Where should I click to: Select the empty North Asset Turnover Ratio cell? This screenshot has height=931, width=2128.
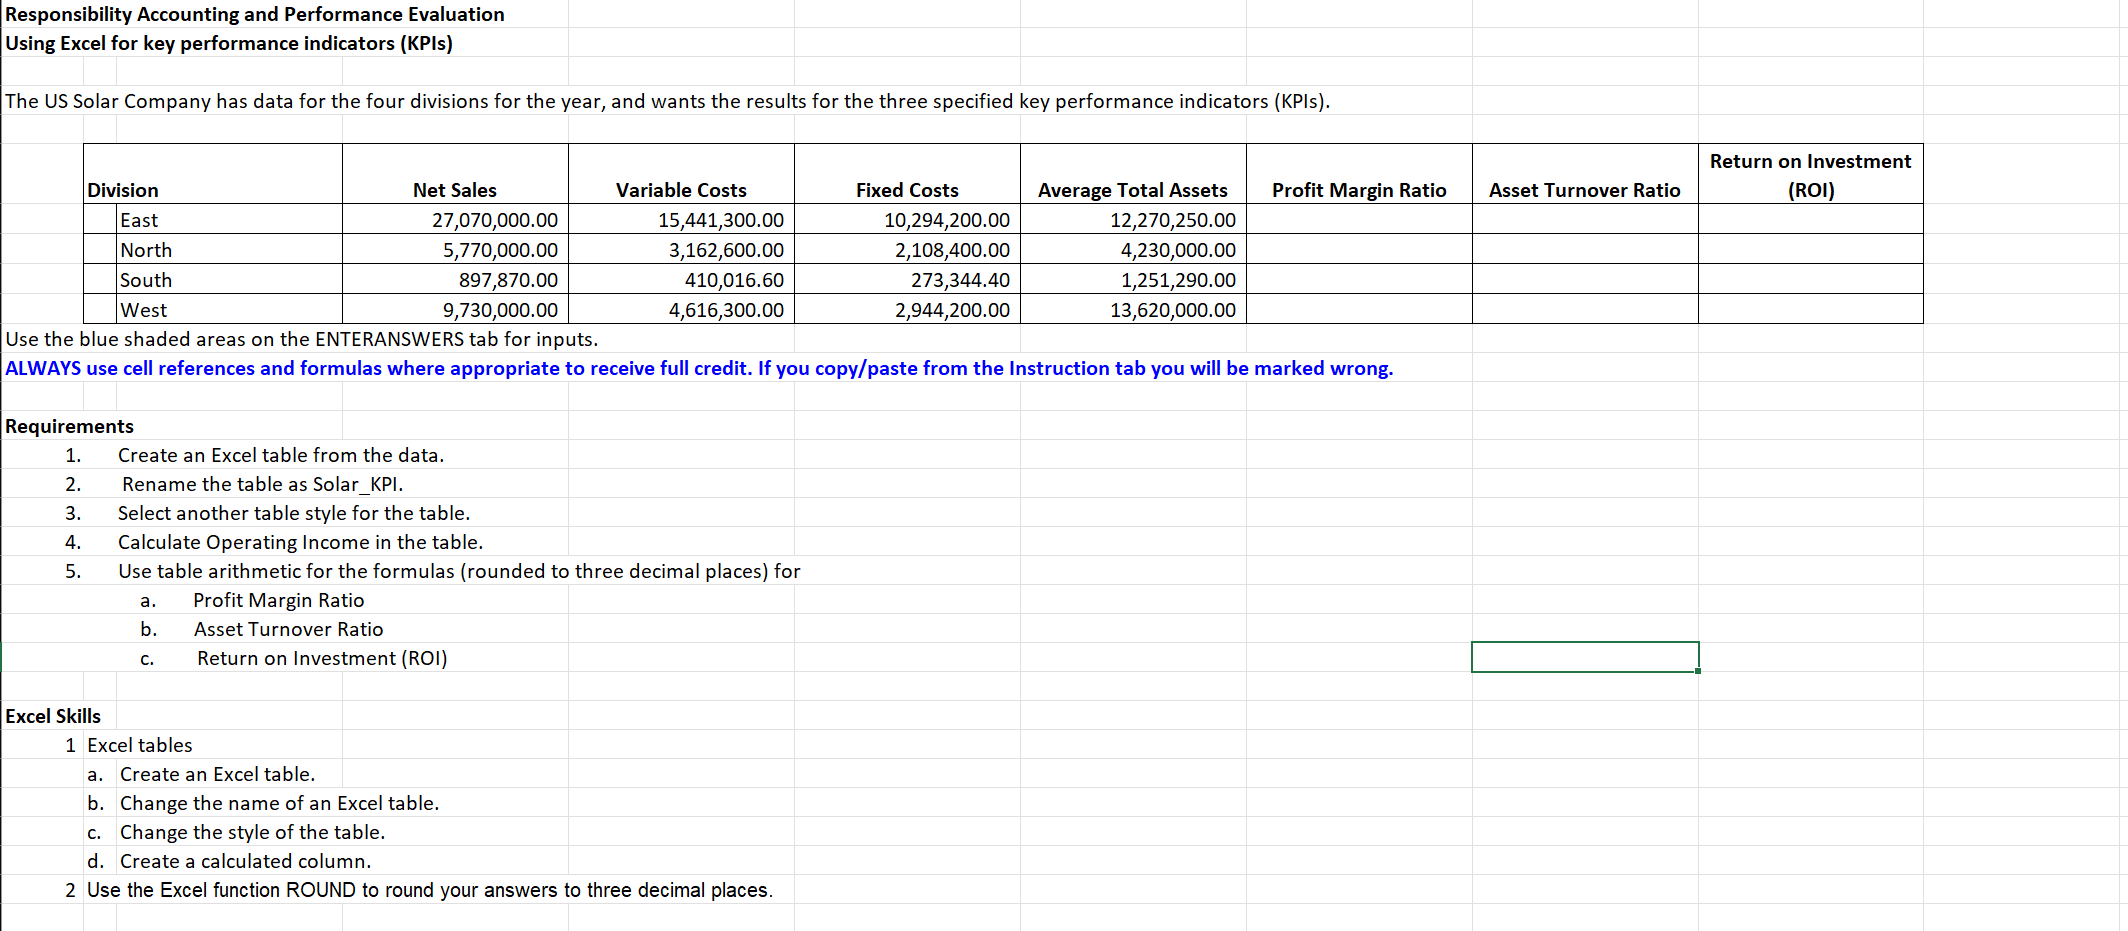1585,249
